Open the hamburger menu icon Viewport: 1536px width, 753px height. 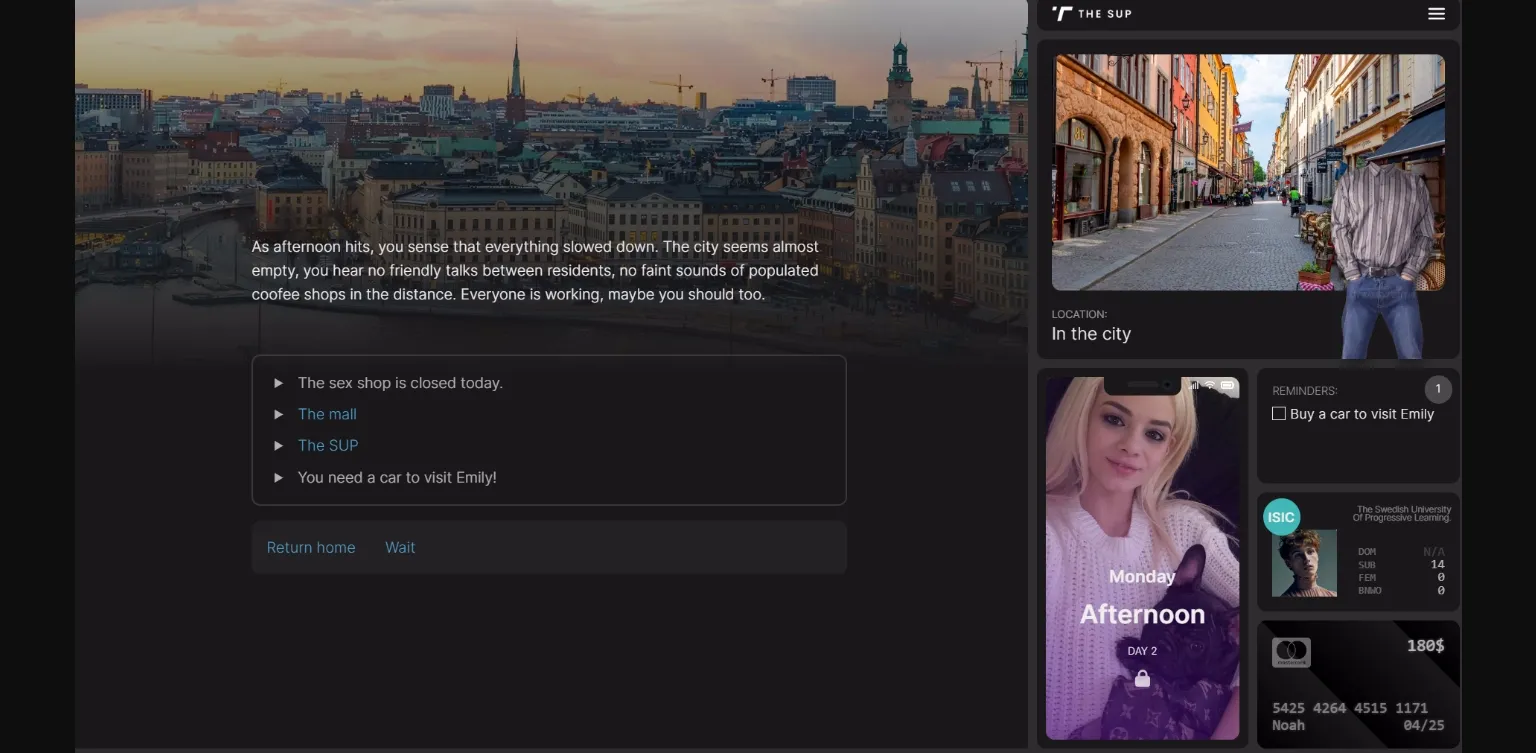[x=1436, y=13]
